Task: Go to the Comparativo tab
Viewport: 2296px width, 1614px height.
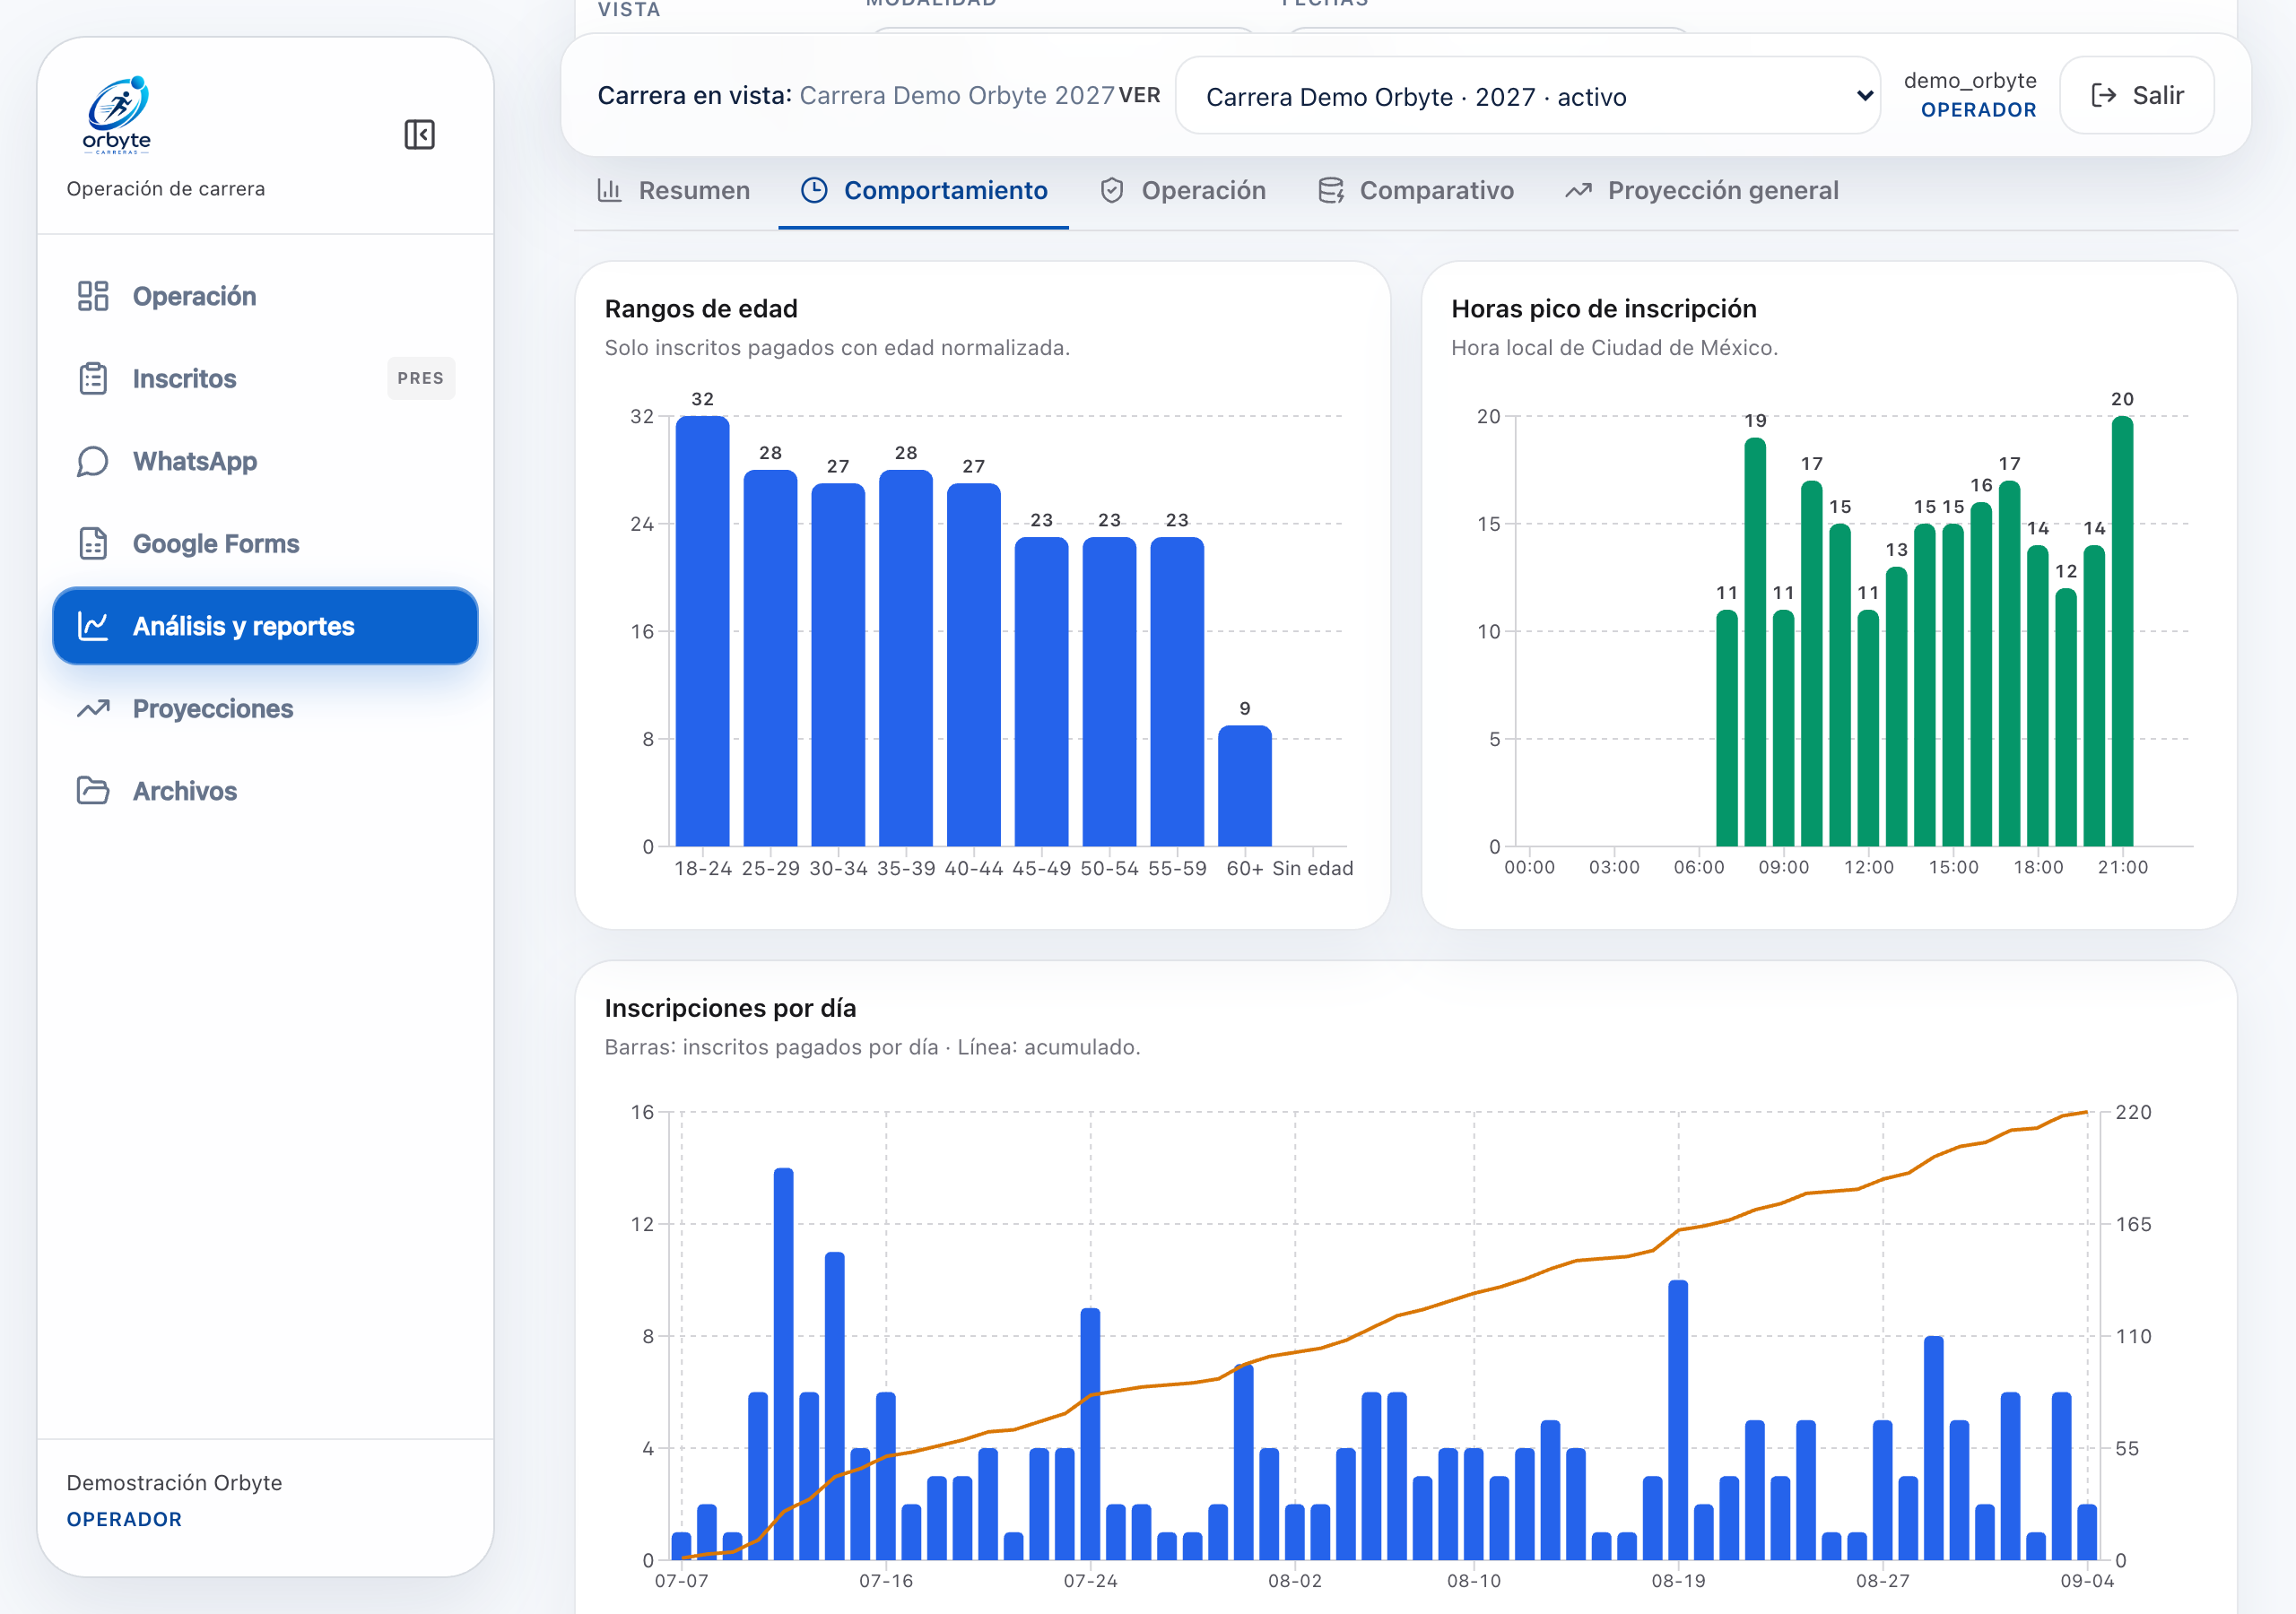Action: (1415, 190)
